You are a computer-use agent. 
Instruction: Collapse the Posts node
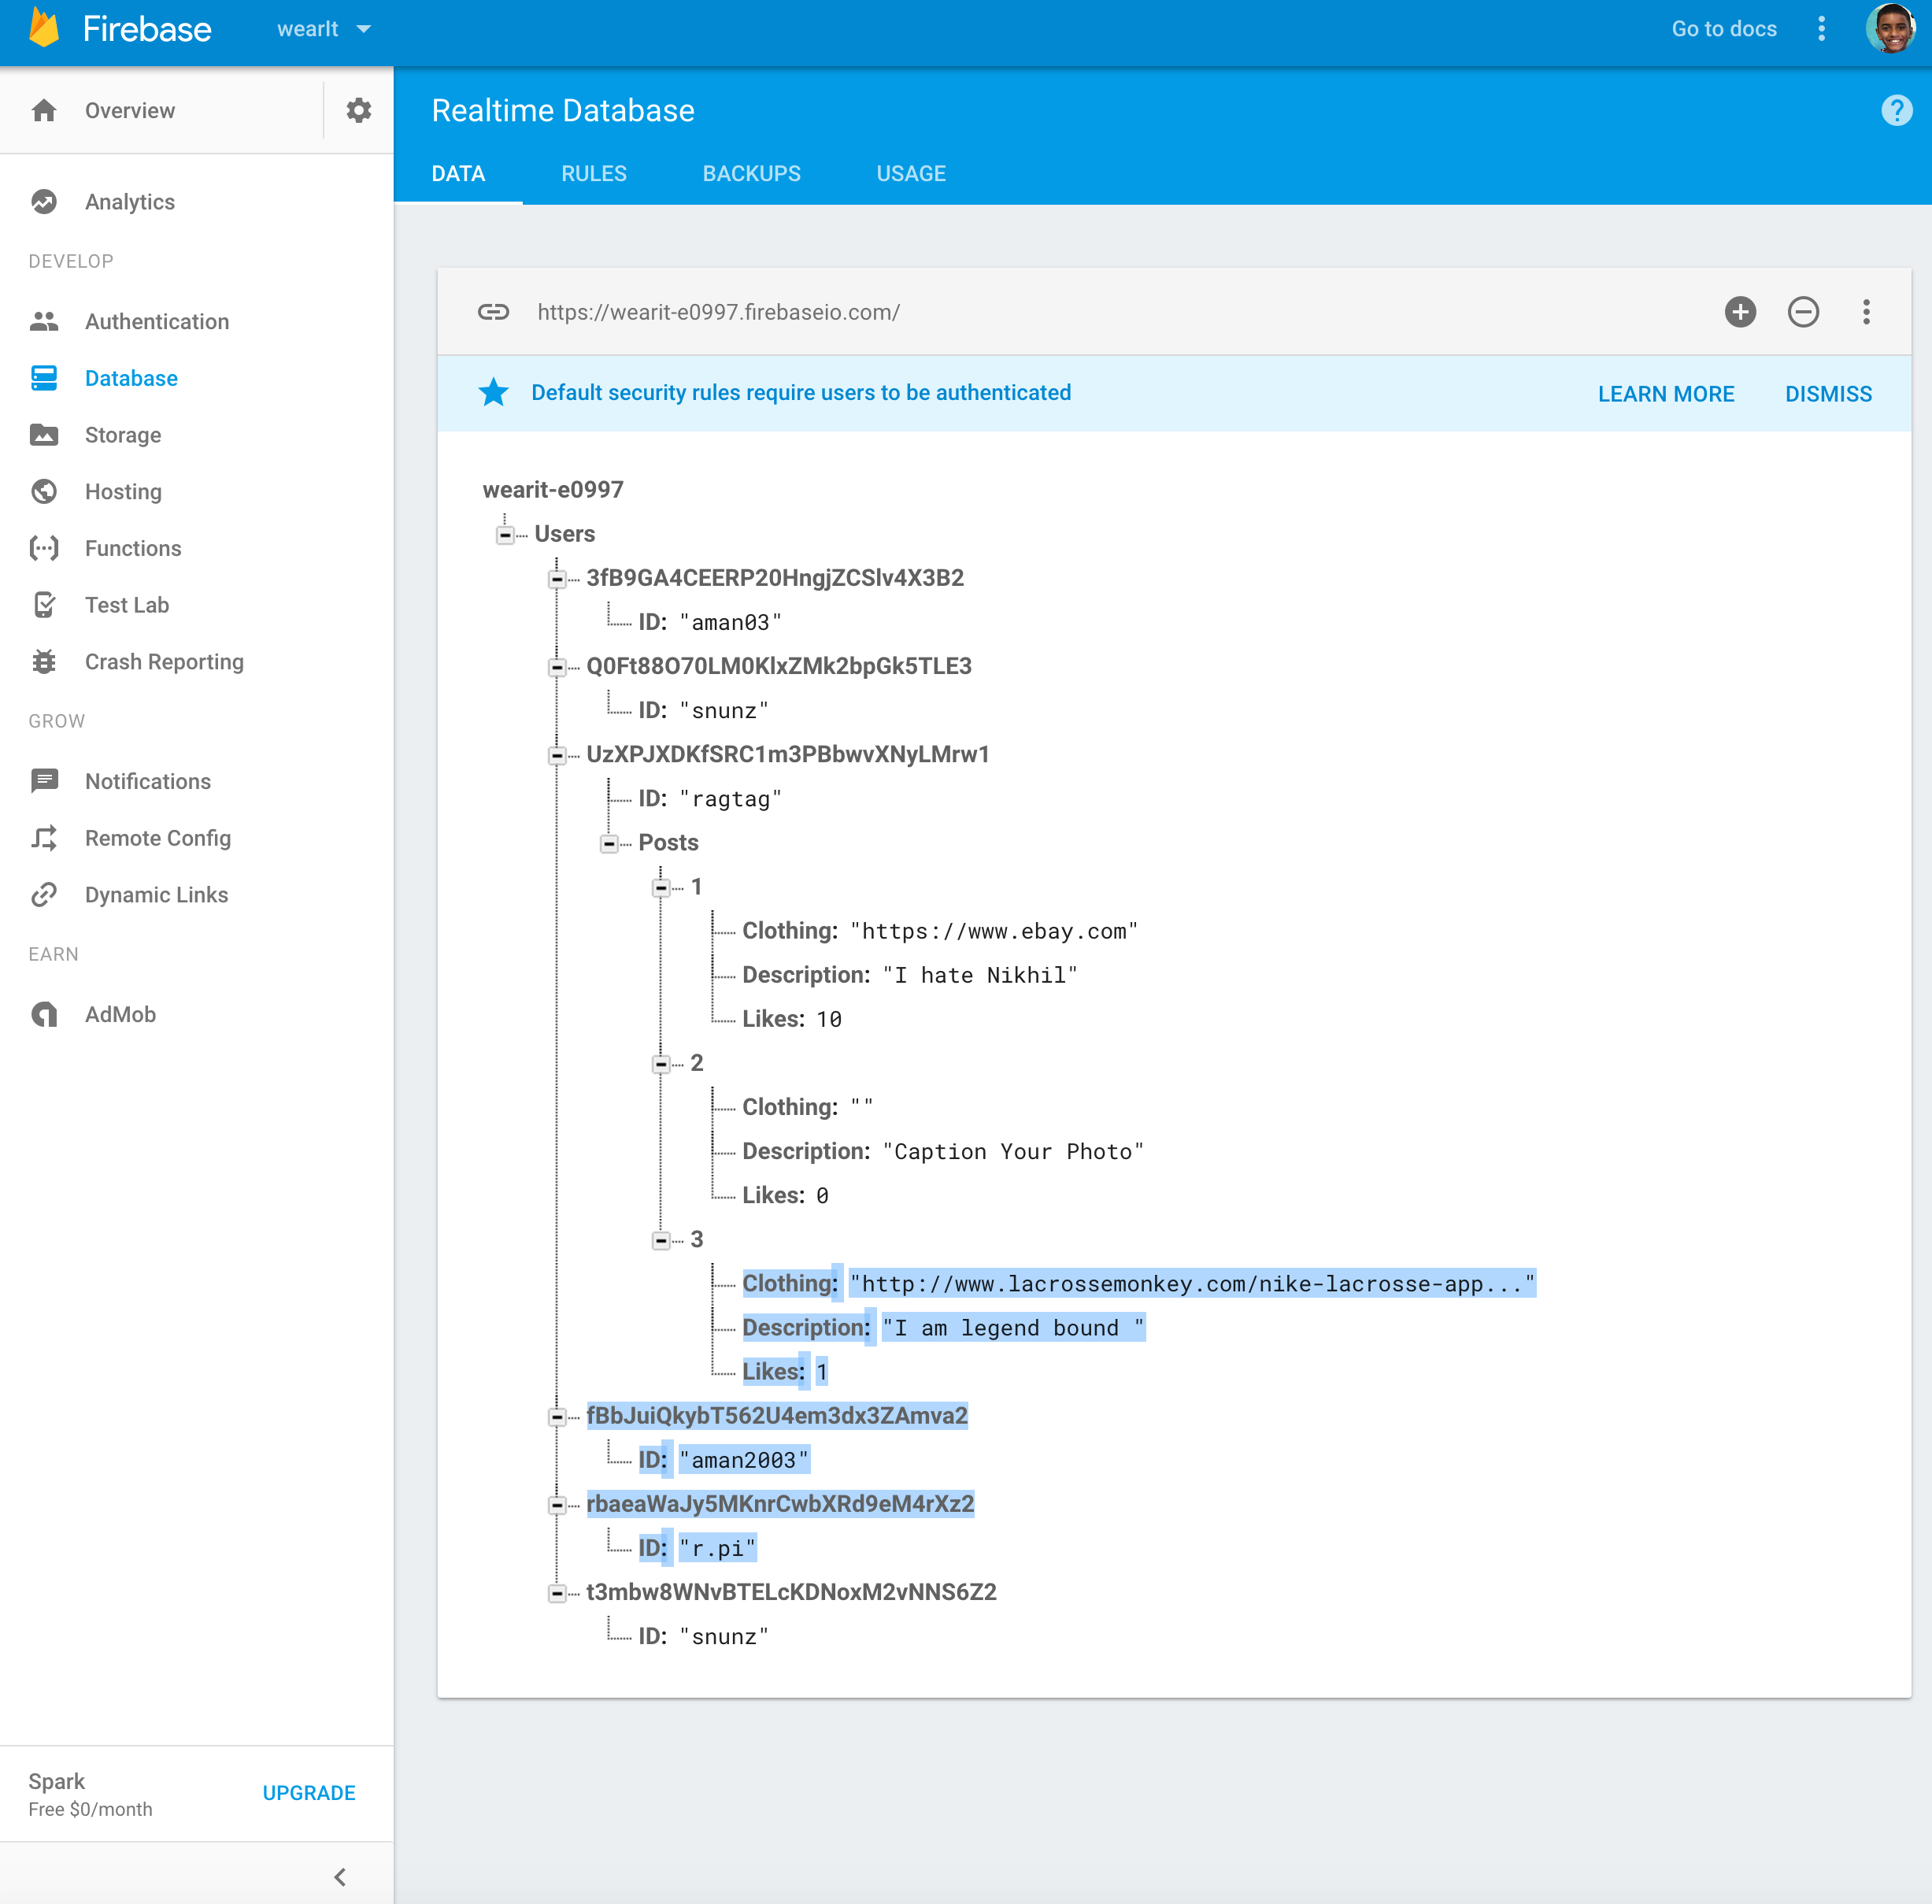[x=609, y=844]
